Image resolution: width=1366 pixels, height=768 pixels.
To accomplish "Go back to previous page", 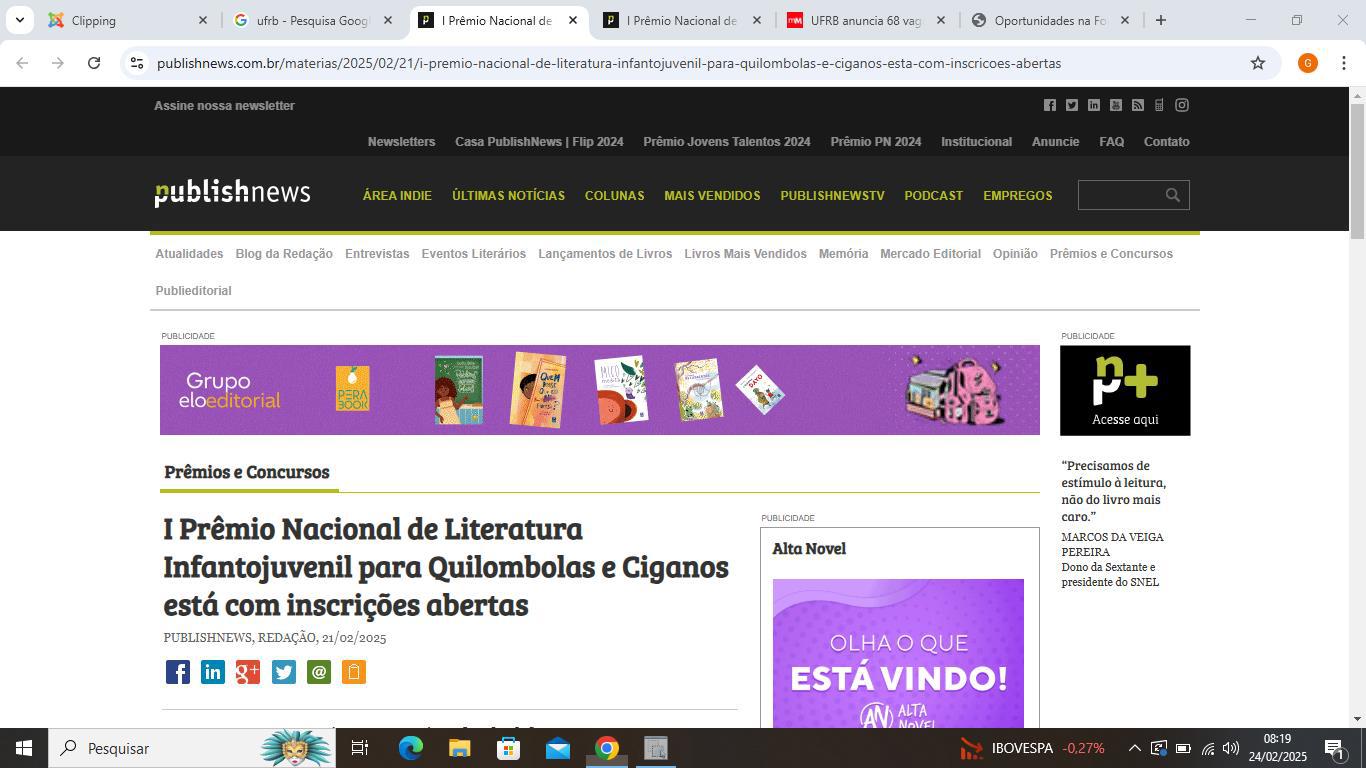I will (22, 63).
